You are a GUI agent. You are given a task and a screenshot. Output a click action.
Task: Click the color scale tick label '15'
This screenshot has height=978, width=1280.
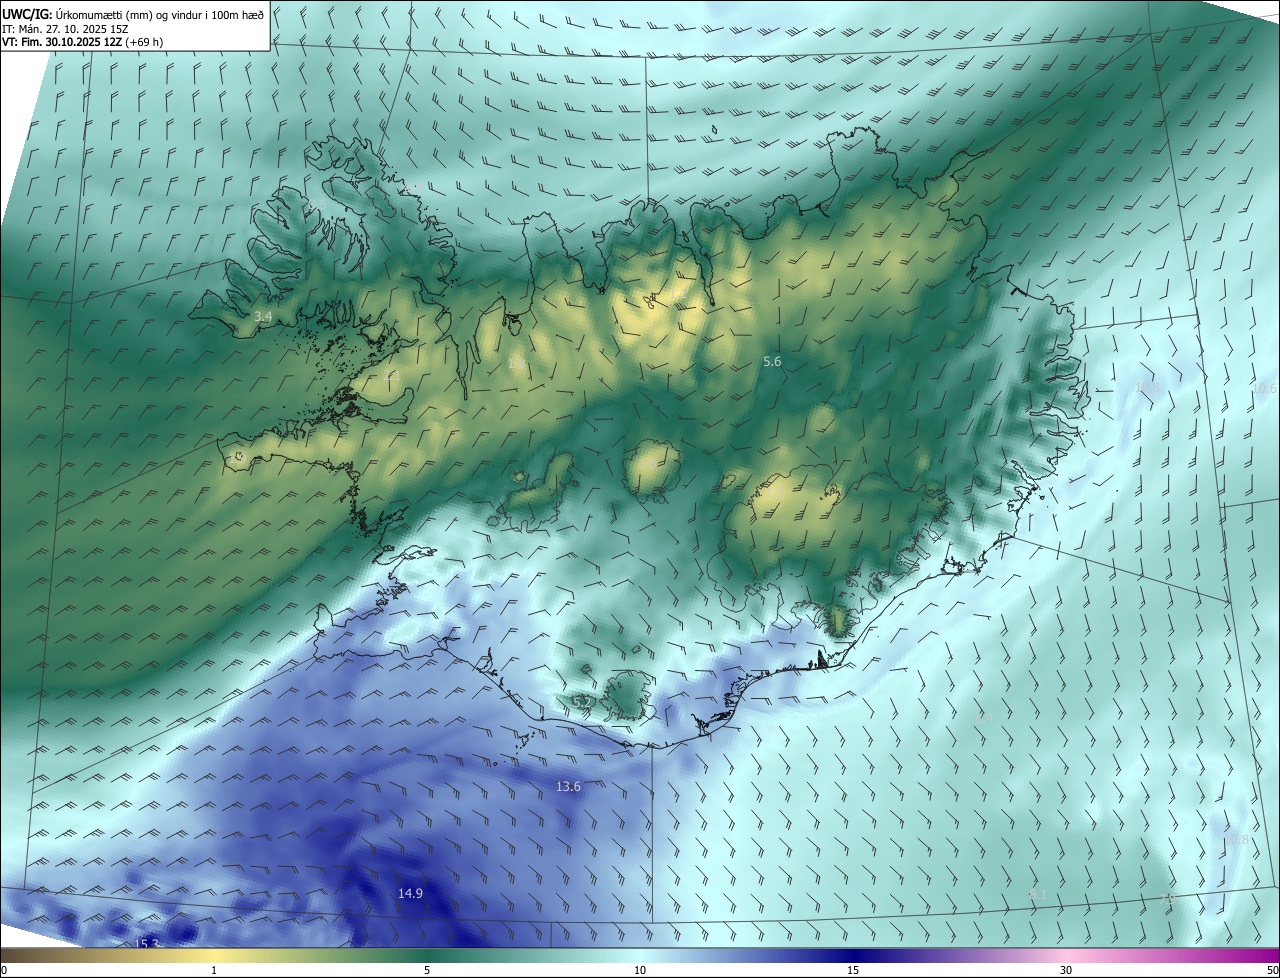pos(853,971)
